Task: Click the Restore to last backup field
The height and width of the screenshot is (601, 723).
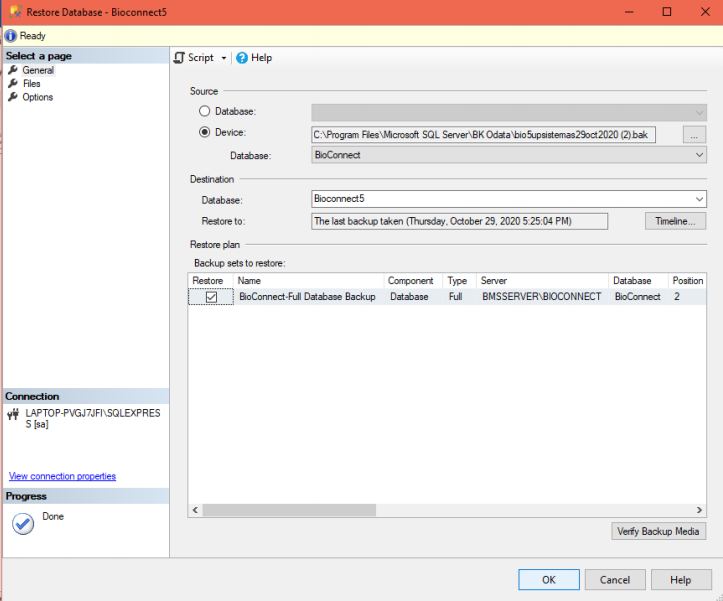Action: click(x=459, y=221)
